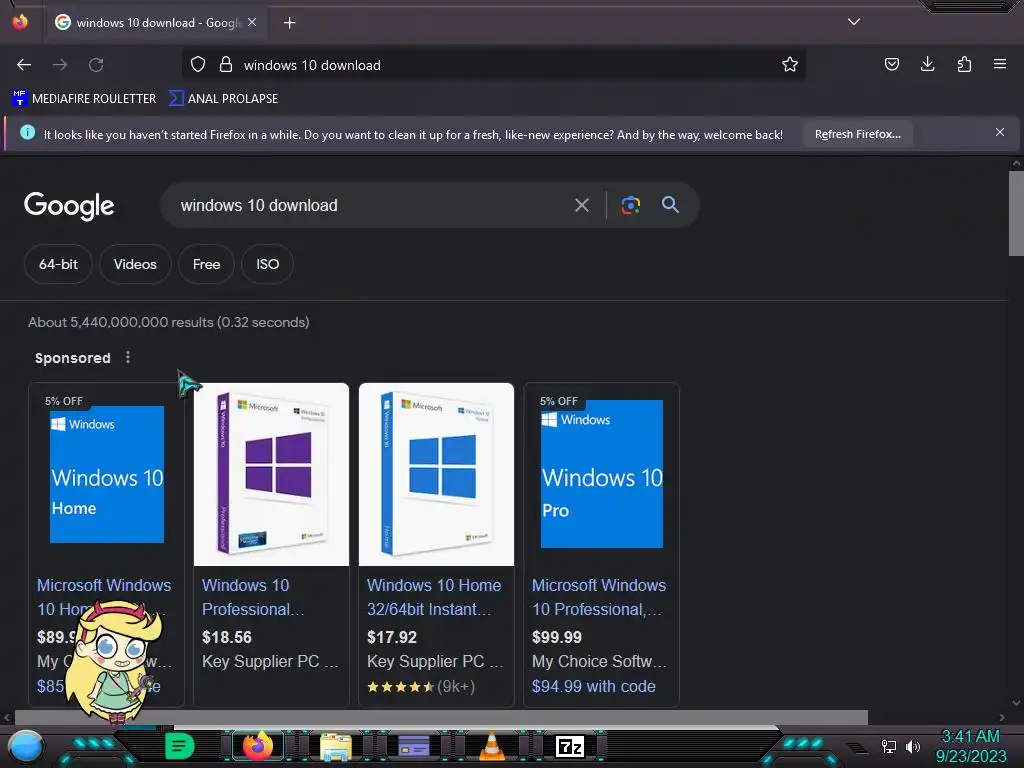
Task: Open VLC media player from taskbar
Action: point(492,746)
